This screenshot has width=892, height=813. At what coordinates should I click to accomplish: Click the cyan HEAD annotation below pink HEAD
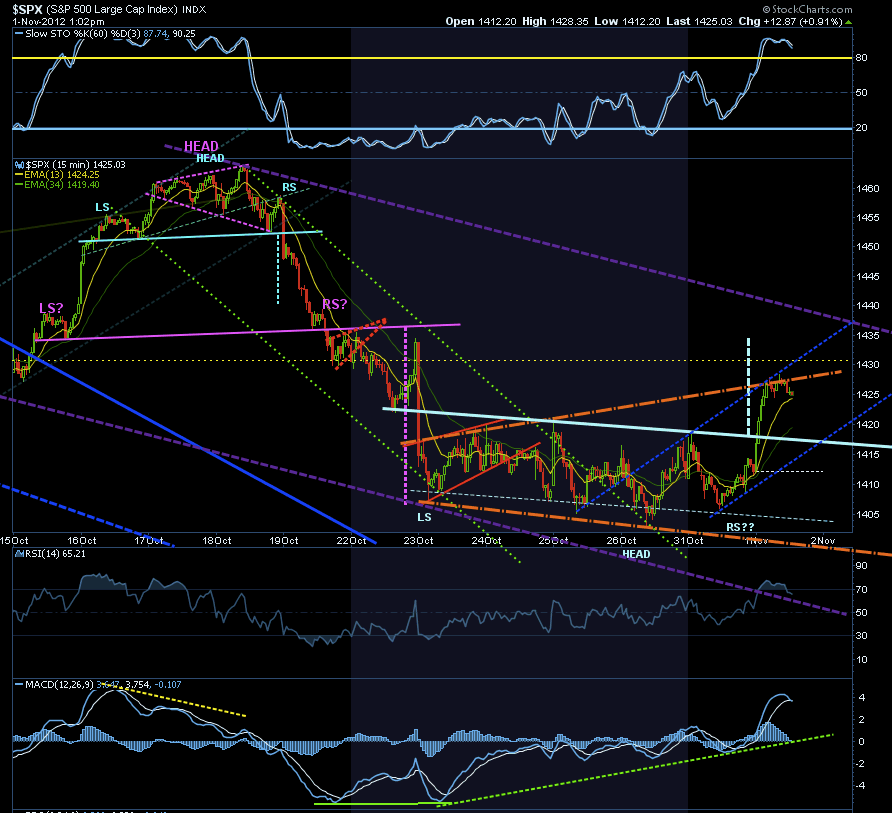210,158
